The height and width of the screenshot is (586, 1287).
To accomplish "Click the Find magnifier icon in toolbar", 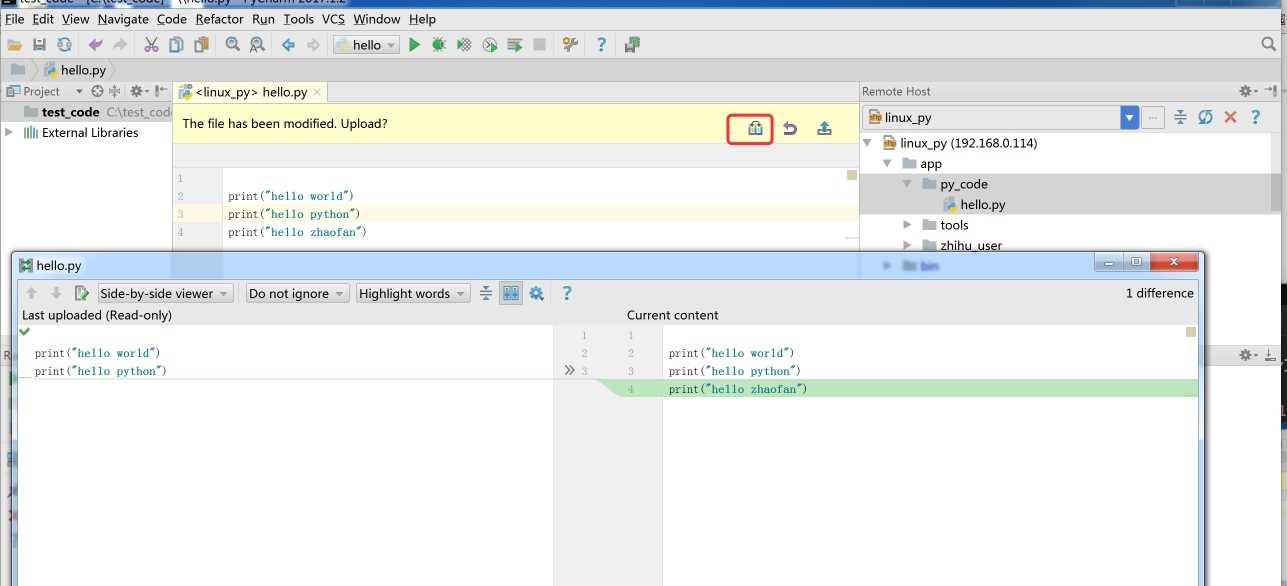I will [x=232, y=45].
